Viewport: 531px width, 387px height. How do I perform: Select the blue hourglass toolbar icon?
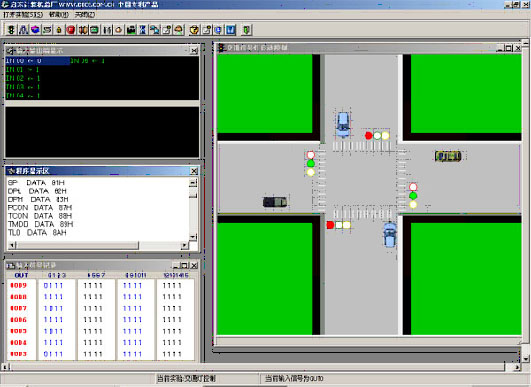point(143,30)
